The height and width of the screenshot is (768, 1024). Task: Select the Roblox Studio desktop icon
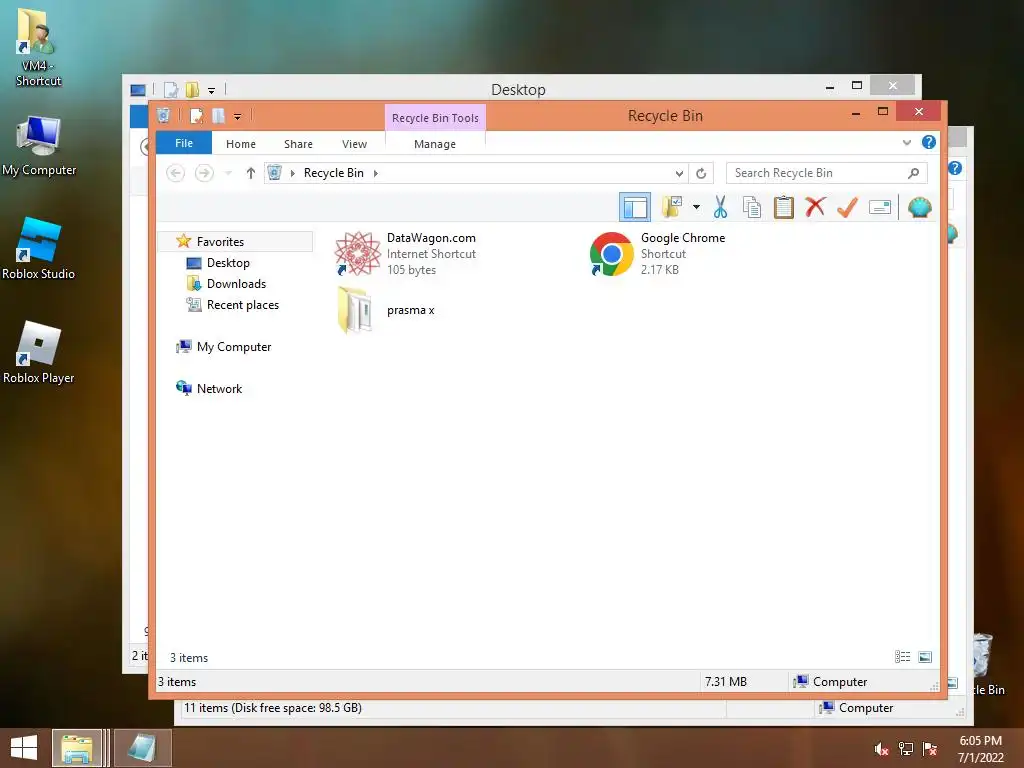point(39,249)
